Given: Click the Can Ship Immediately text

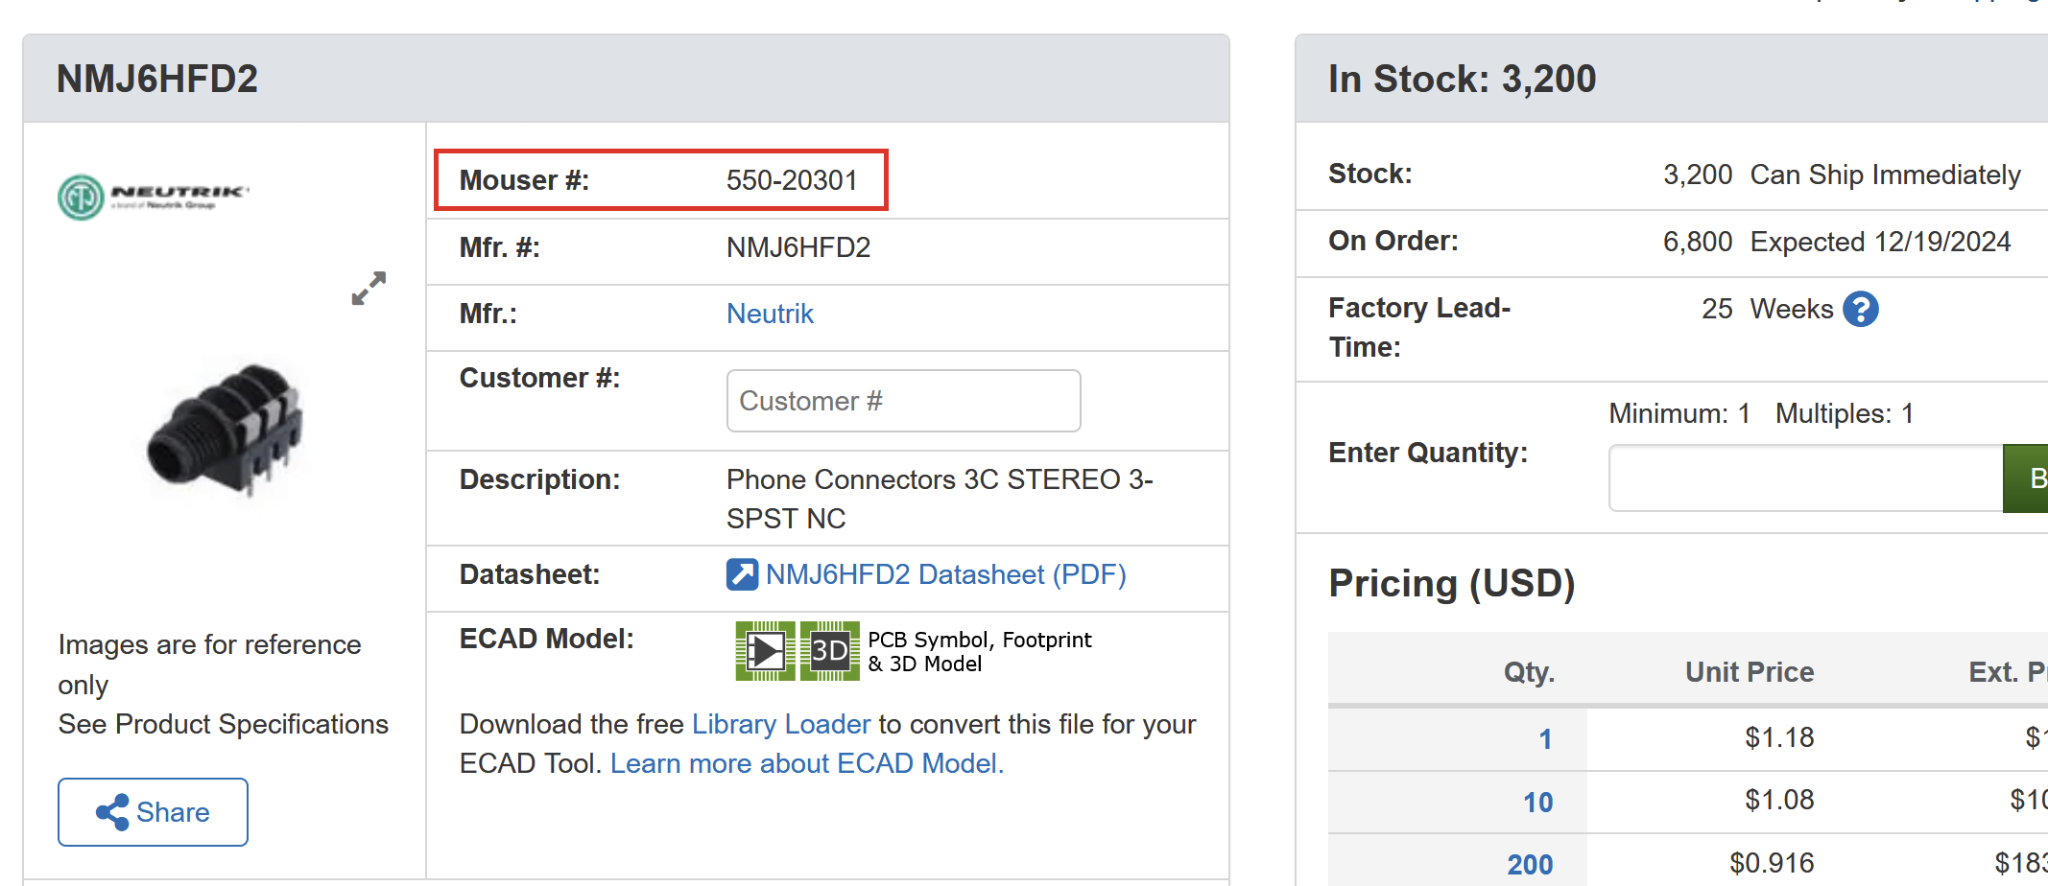Looking at the screenshot, I should (1885, 175).
